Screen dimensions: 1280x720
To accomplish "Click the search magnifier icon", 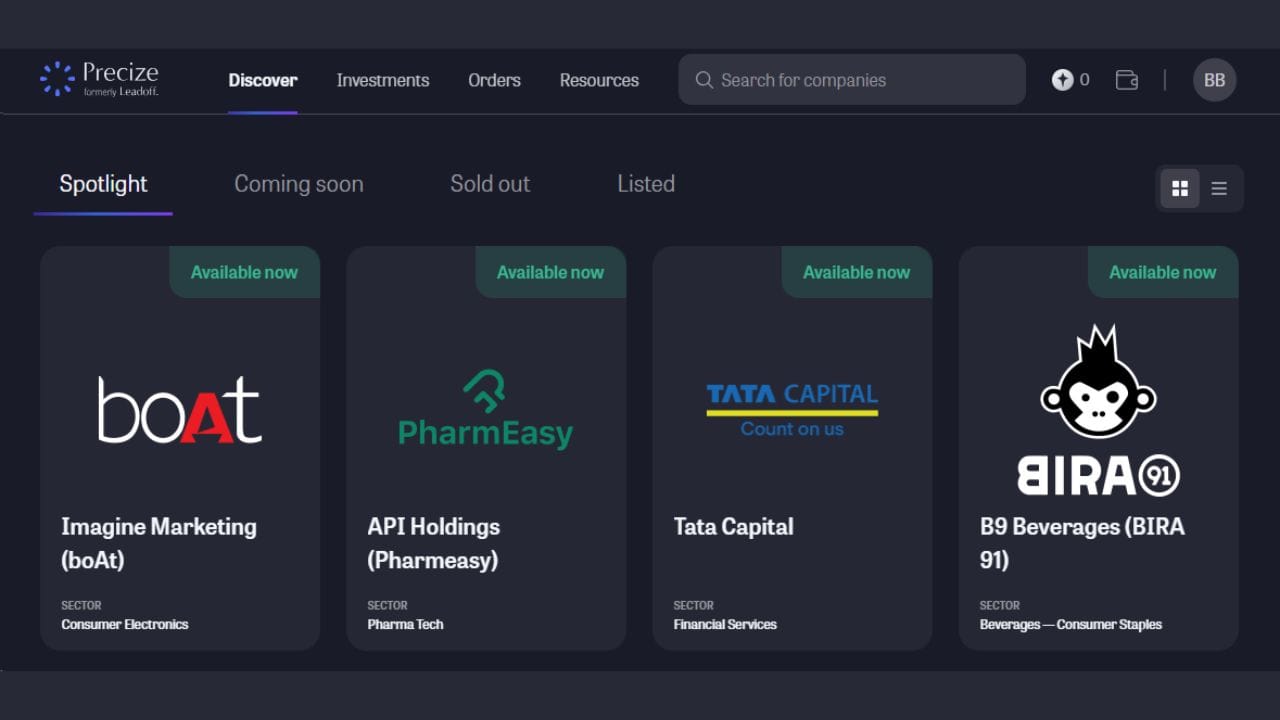I will pyautogui.click(x=704, y=80).
